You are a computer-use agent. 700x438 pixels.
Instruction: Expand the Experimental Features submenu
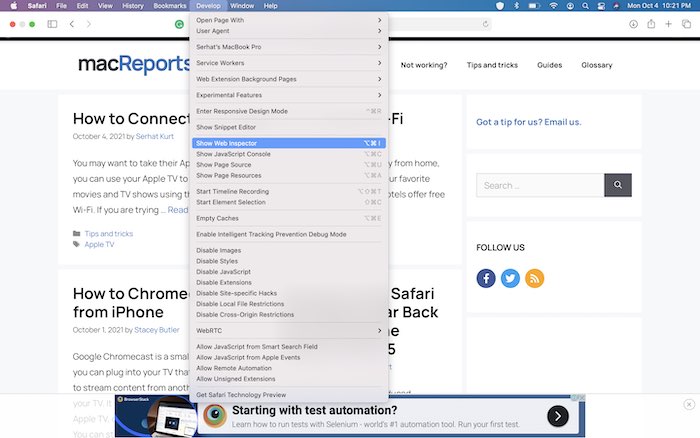(289, 95)
